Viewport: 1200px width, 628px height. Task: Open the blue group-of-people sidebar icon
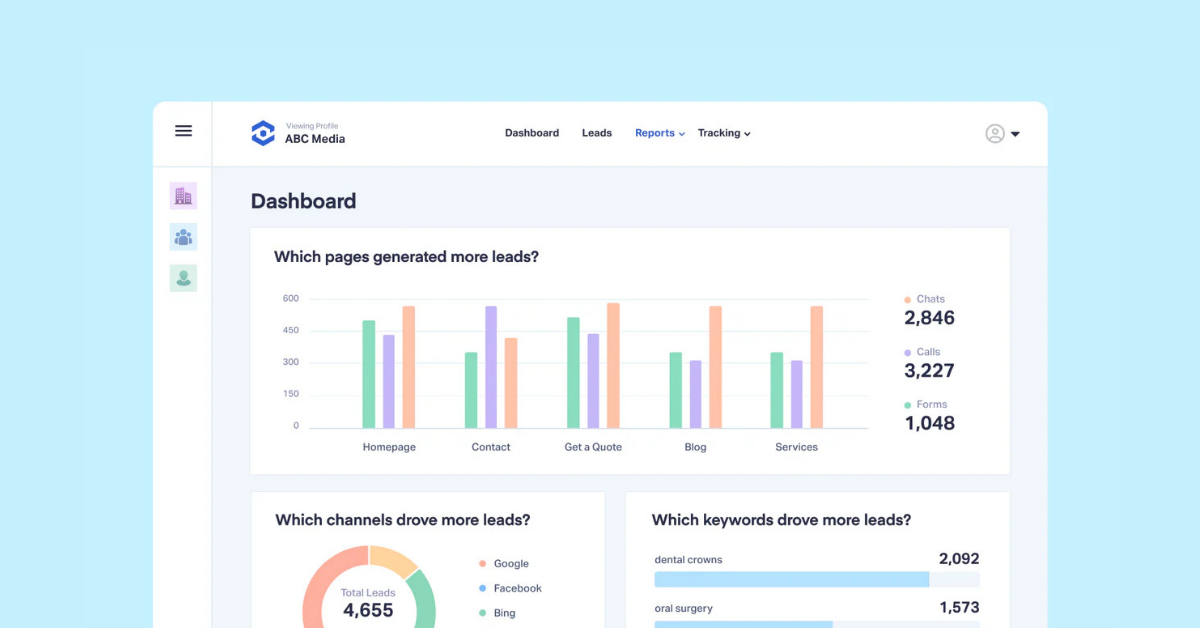[x=183, y=237]
